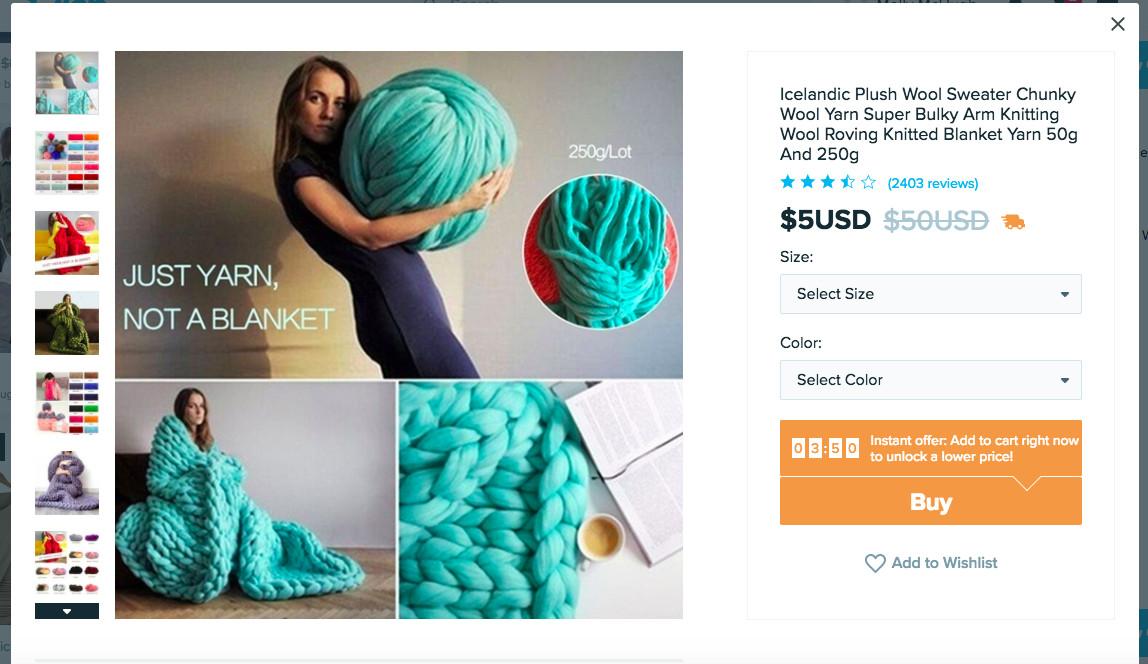Select the green blanket thumbnail
Image resolution: width=1148 pixels, height=664 pixels.
point(67,323)
